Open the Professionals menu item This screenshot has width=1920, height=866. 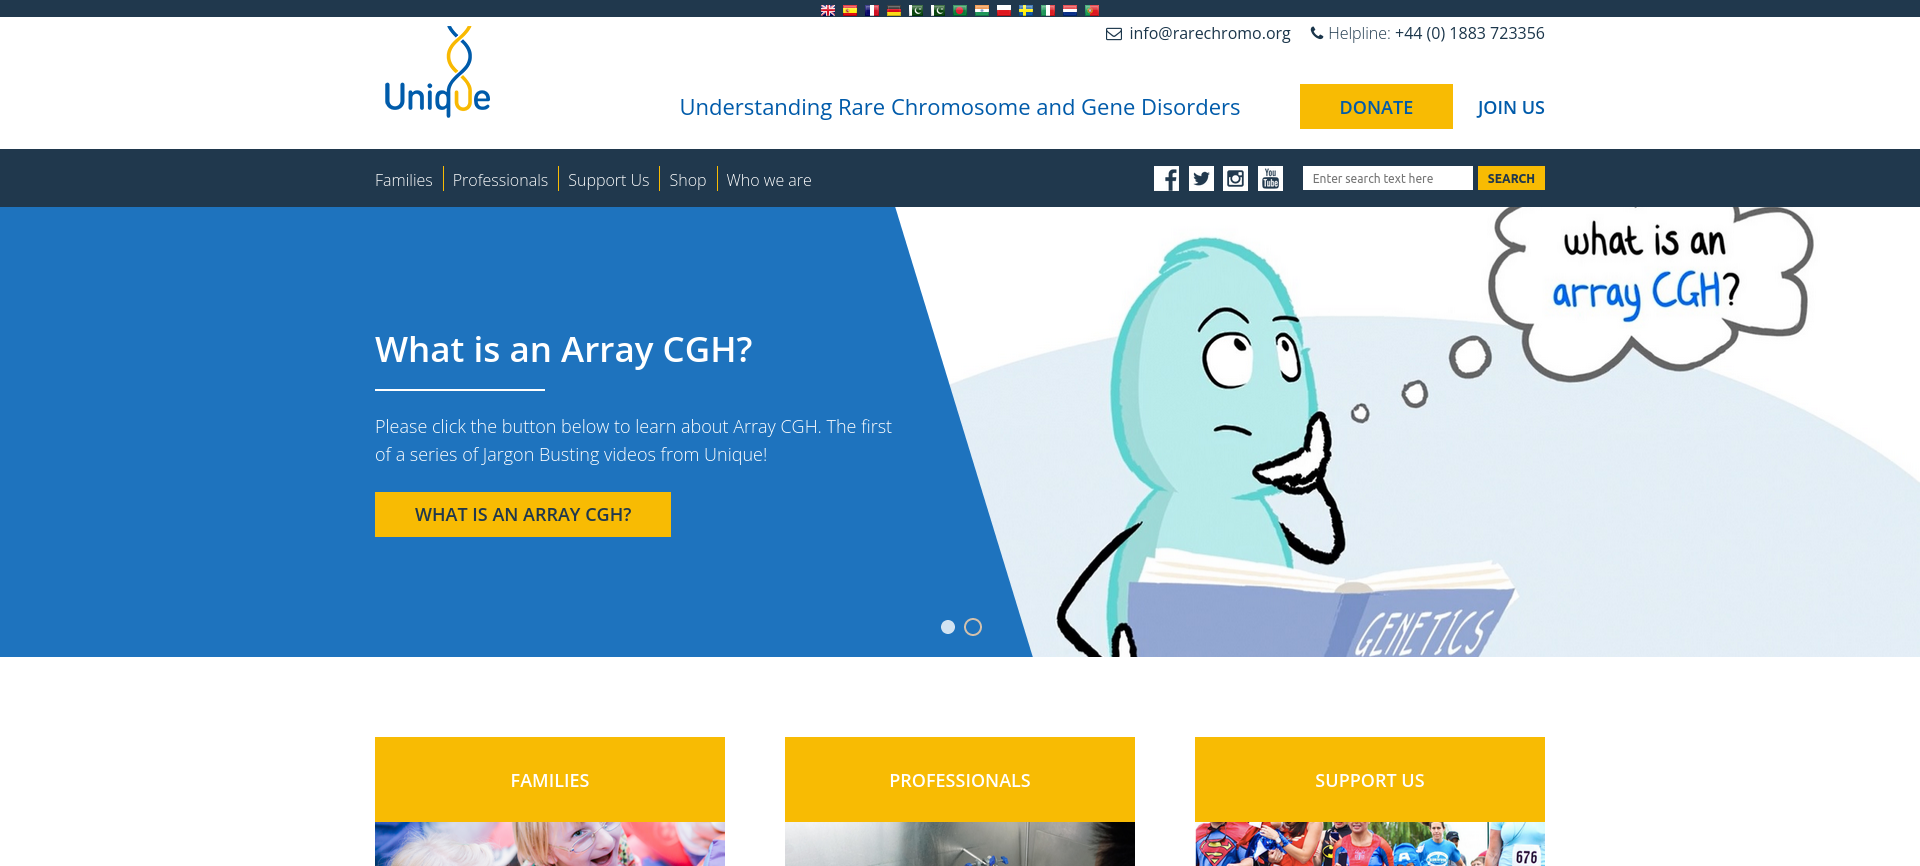[500, 180]
